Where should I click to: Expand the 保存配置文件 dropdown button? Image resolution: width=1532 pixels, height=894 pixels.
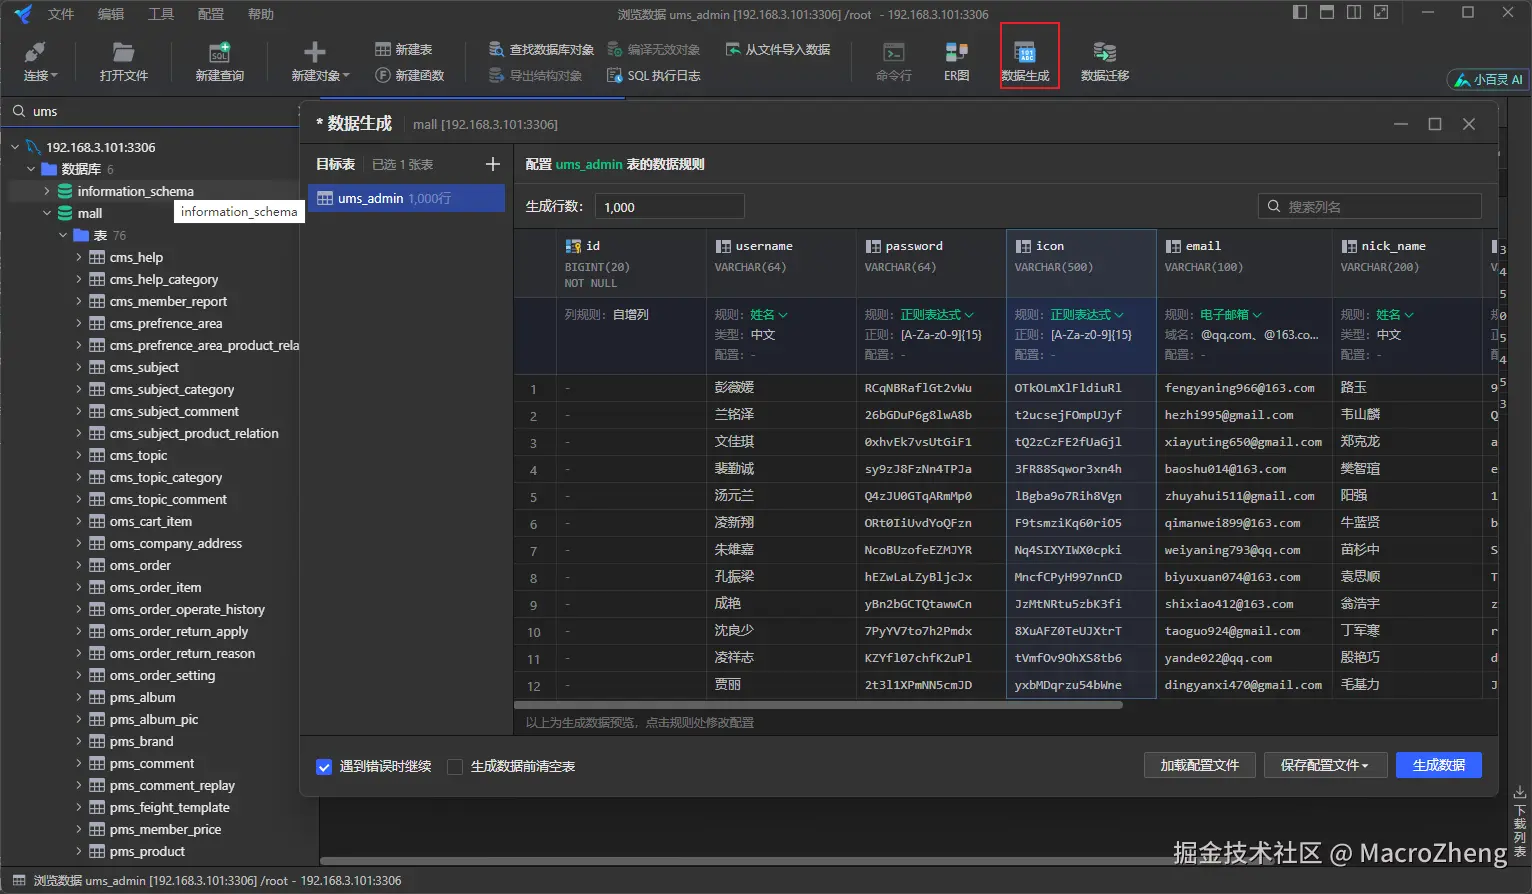click(1324, 765)
